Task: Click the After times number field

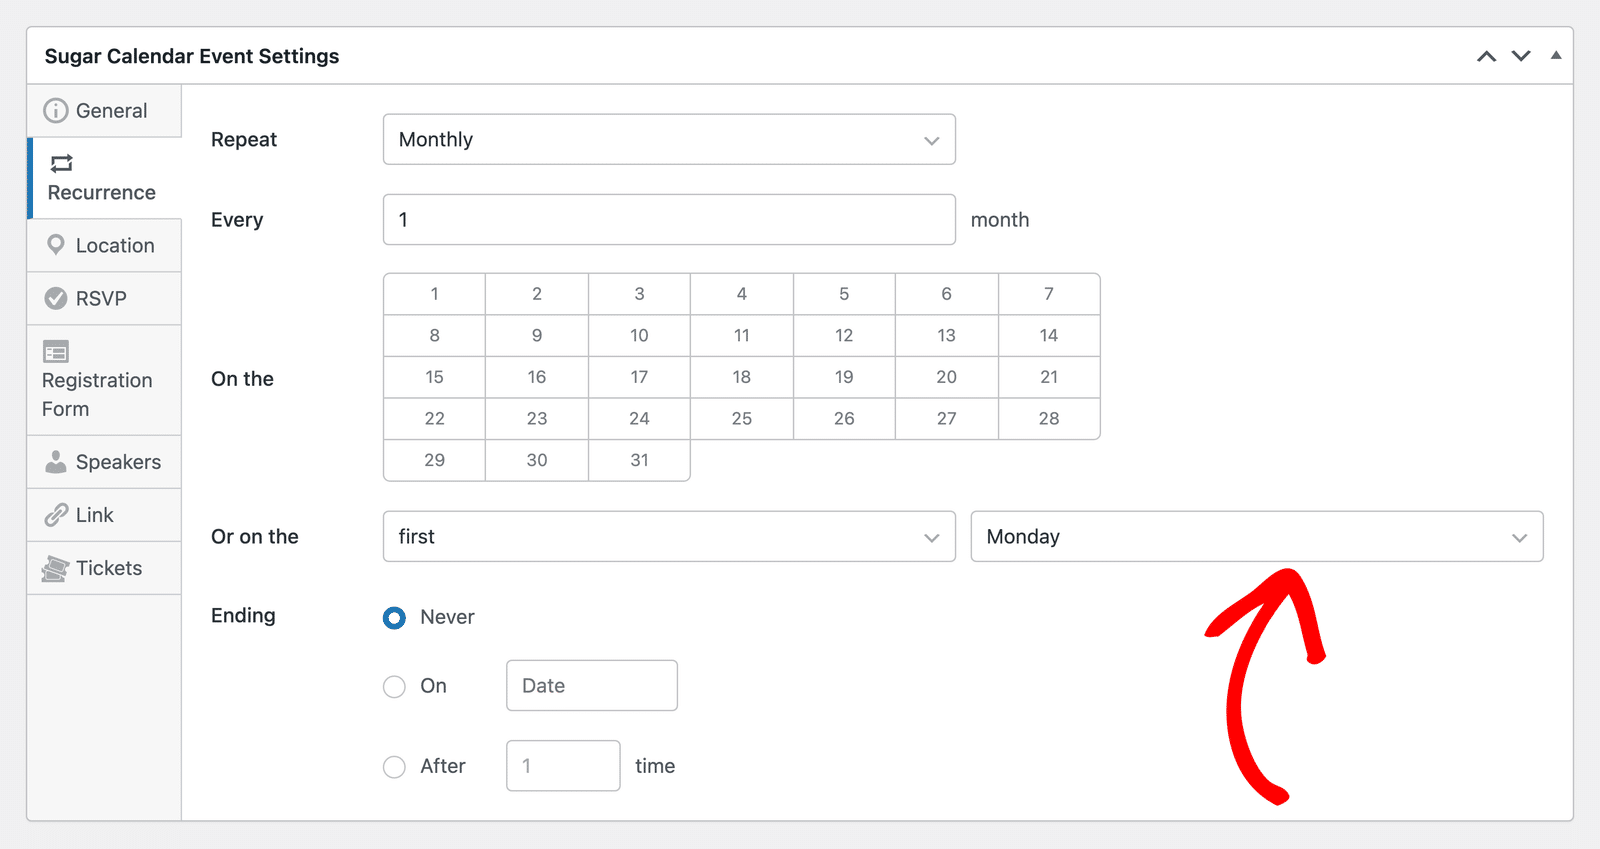Action: 563,766
